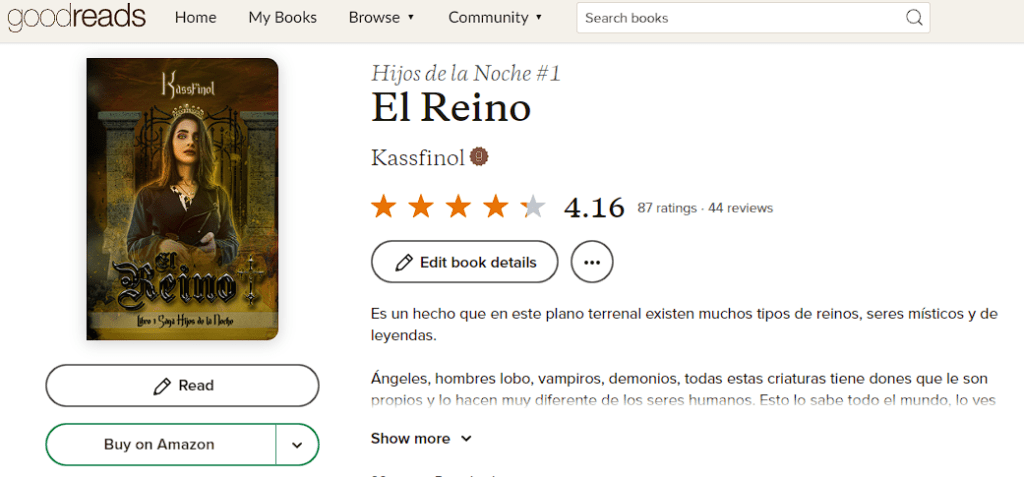This screenshot has height=477, width=1024.
Task: Expand the Browse dropdown menu
Action: click(x=381, y=18)
